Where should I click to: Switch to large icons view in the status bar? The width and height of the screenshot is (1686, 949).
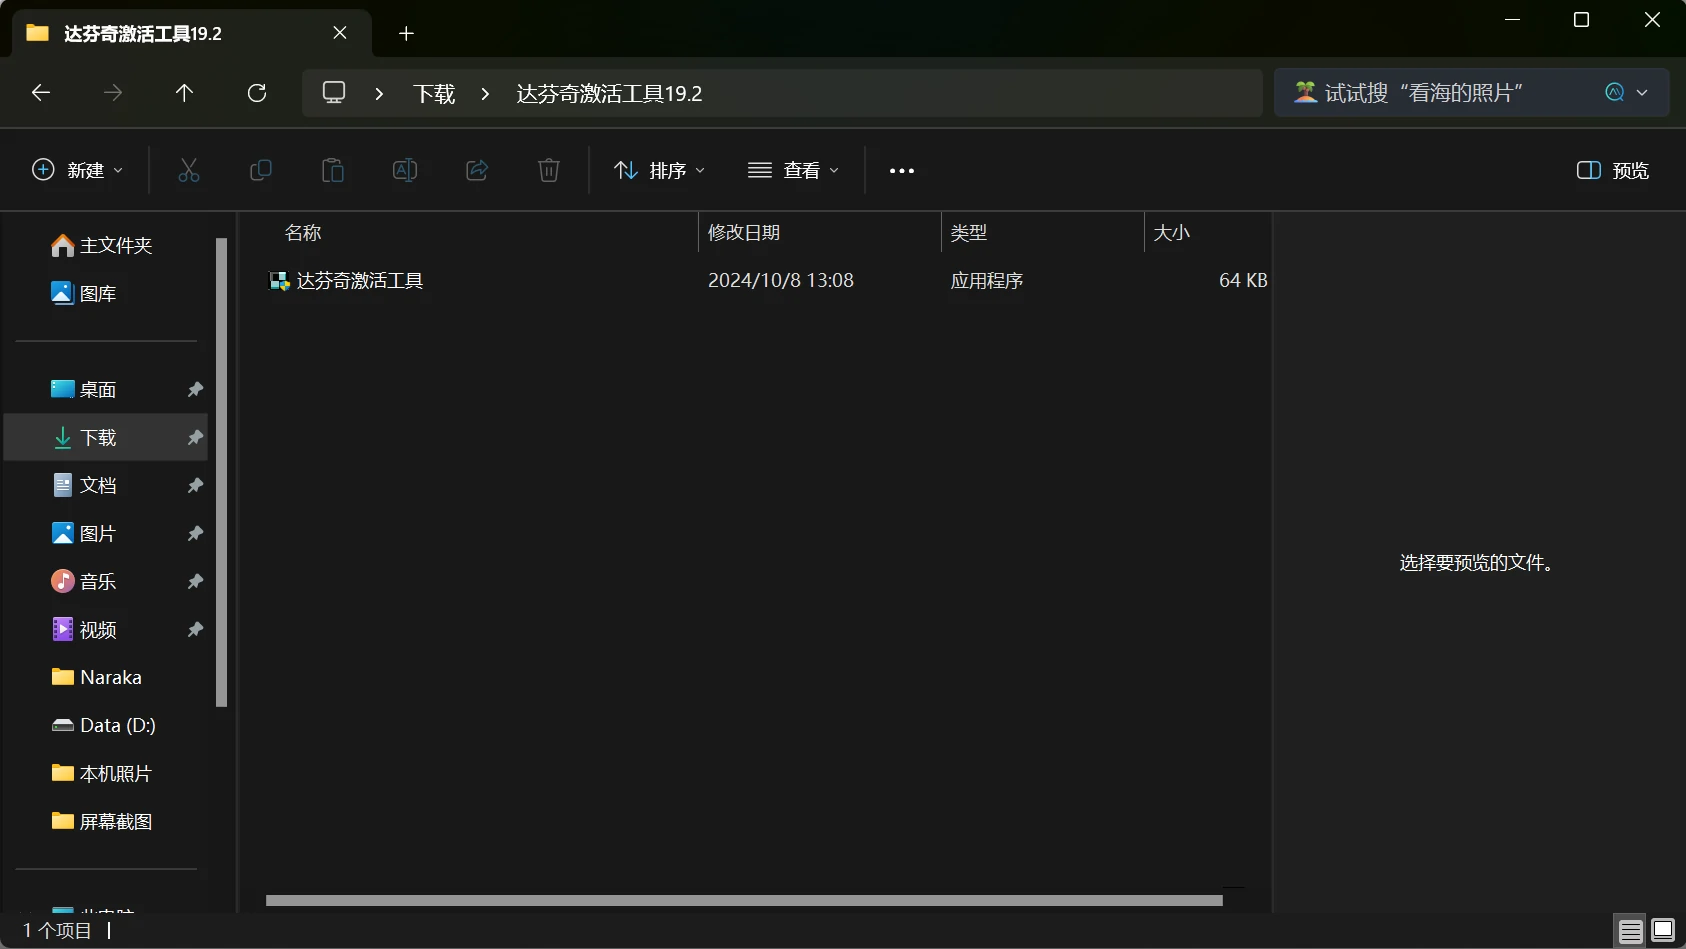[1663, 930]
